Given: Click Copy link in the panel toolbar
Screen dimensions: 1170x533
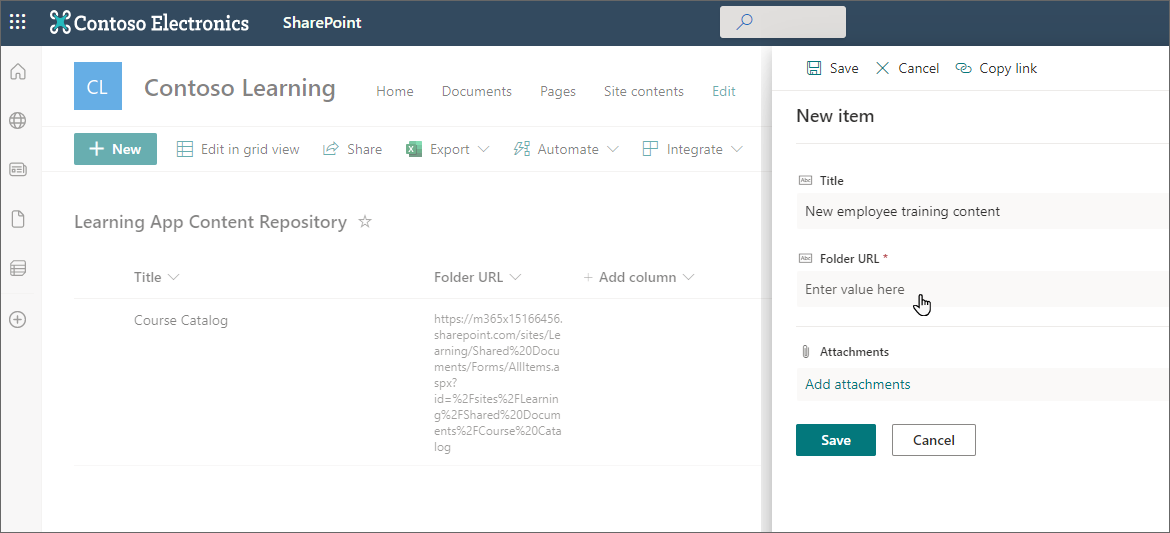Looking at the screenshot, I should click(x=996, y=68).
